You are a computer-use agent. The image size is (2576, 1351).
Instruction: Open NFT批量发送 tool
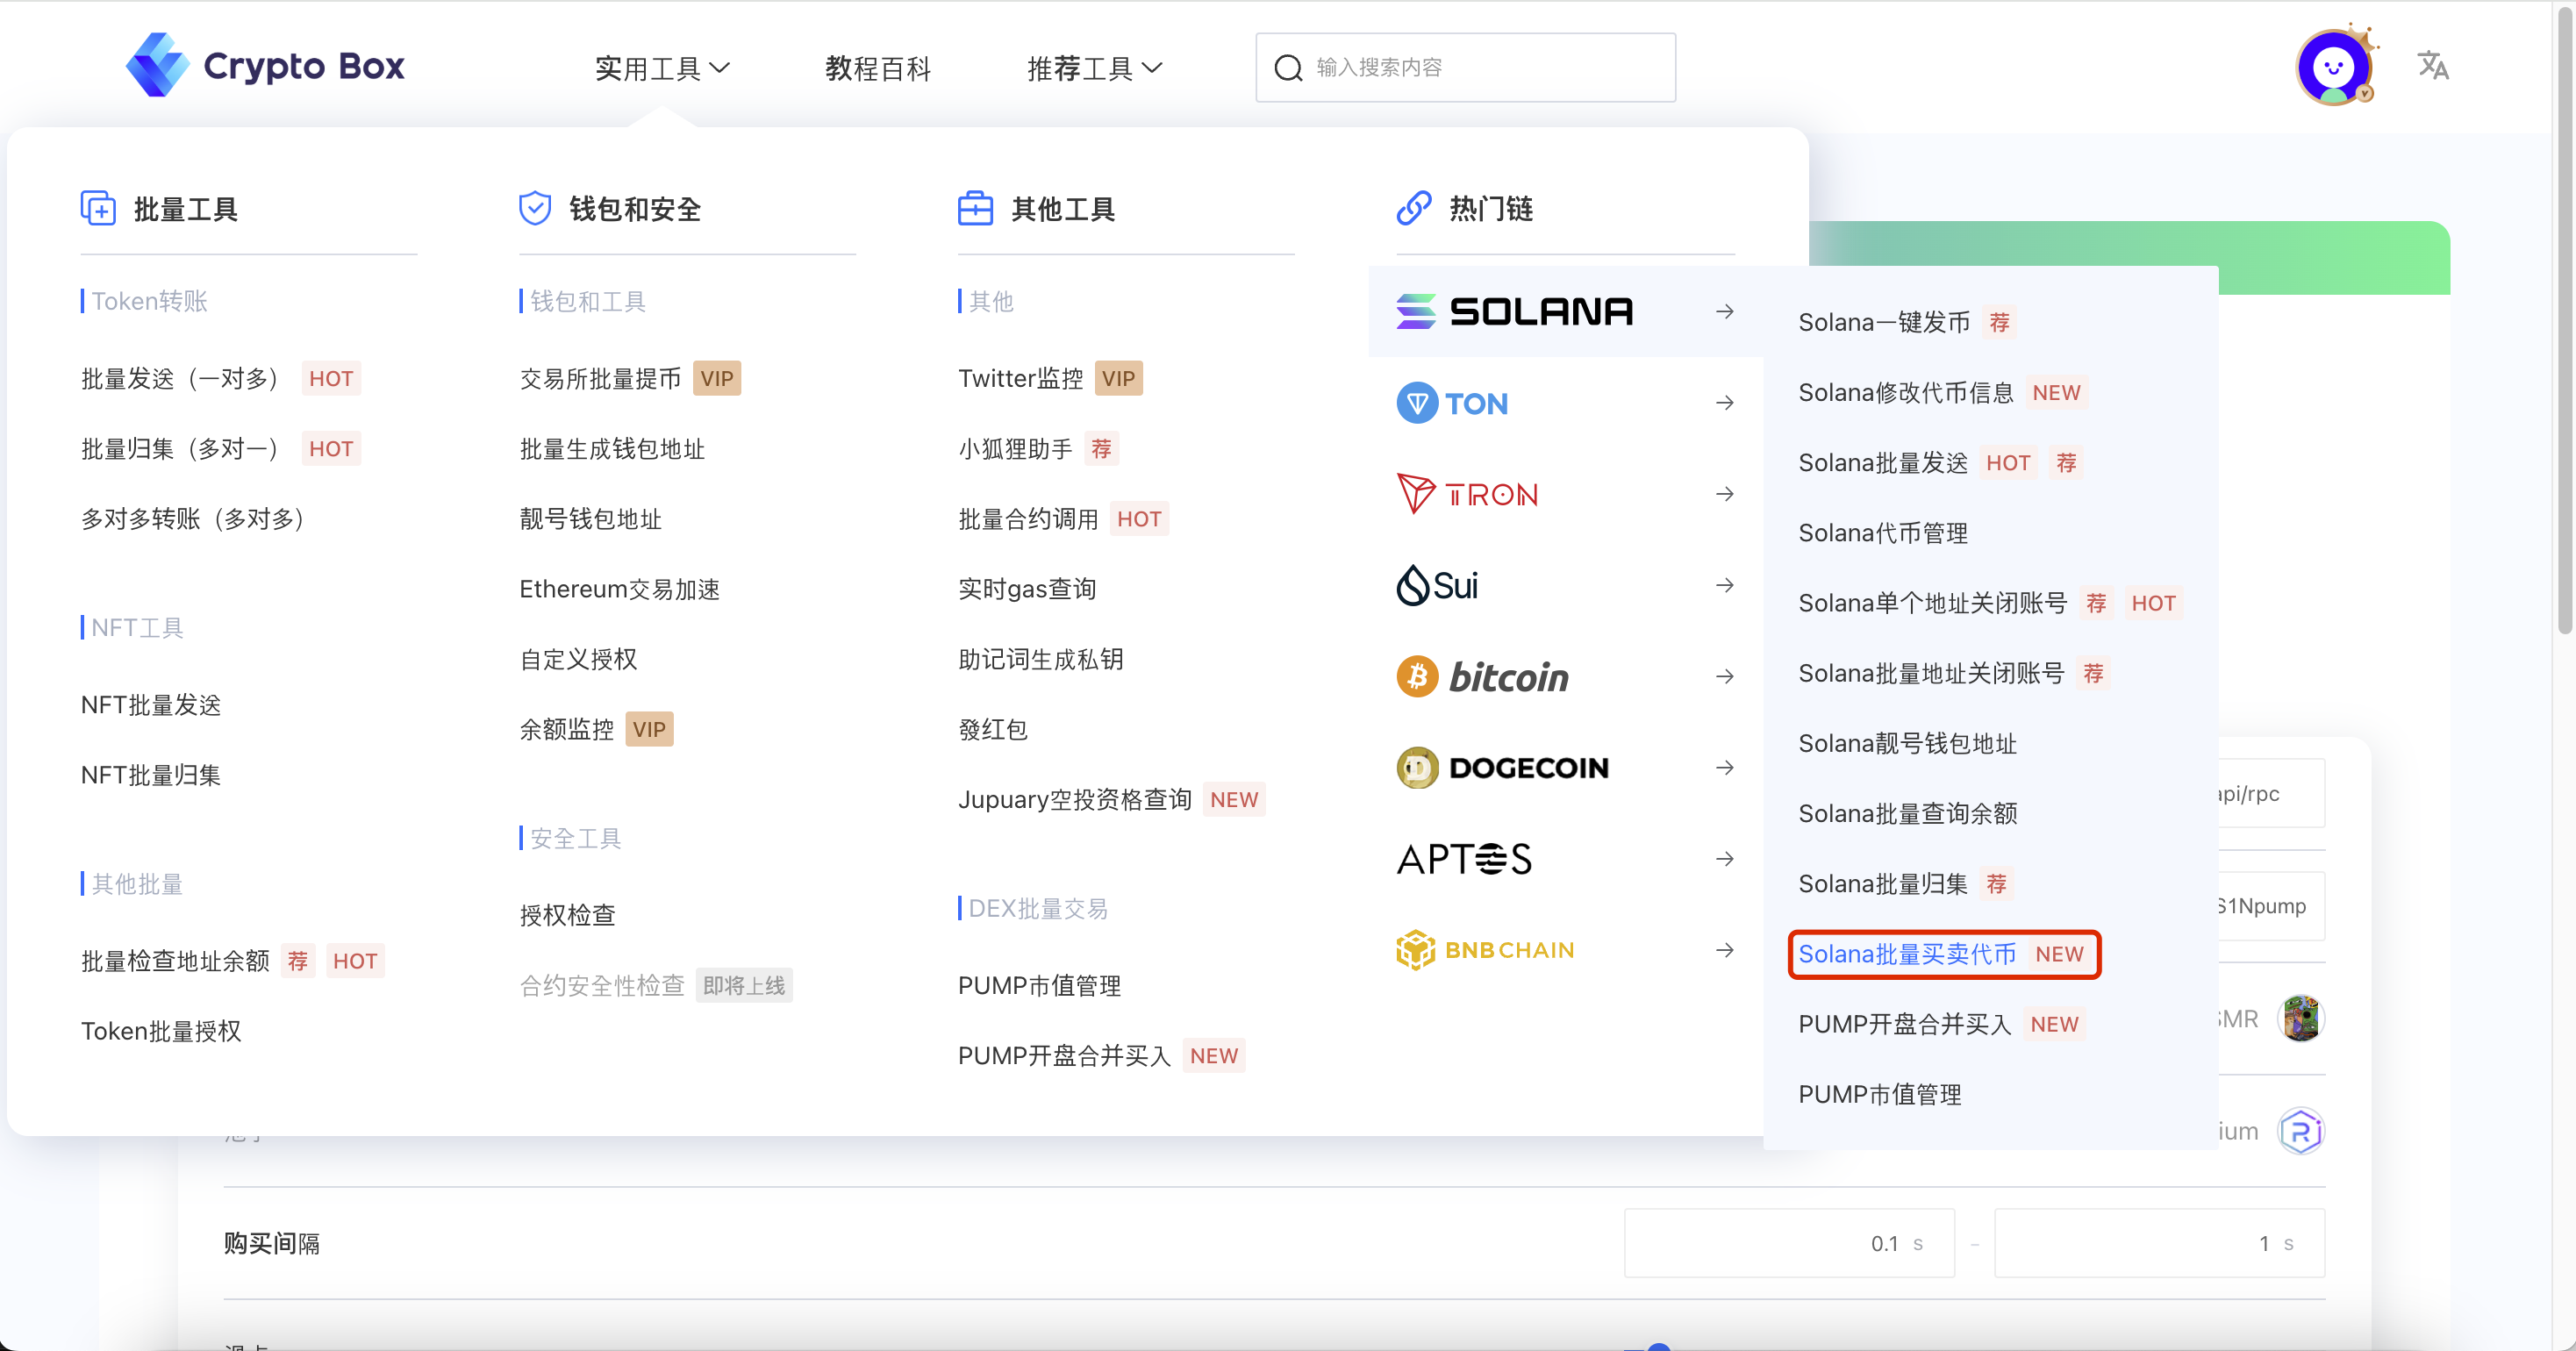click(151, 705)
